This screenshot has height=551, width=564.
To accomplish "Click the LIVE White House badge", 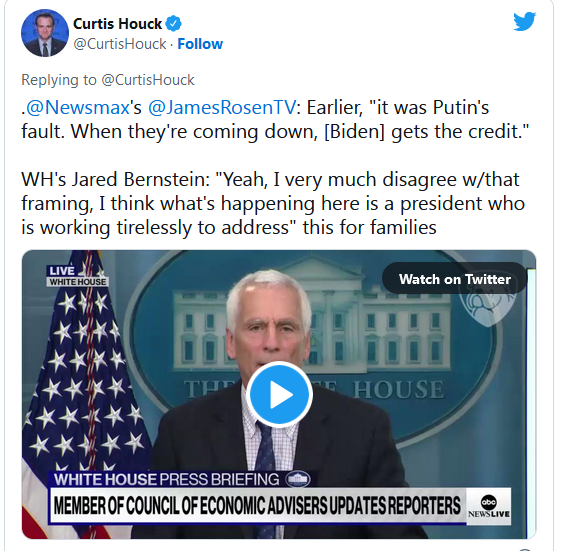I will click(x=77, y=276).
